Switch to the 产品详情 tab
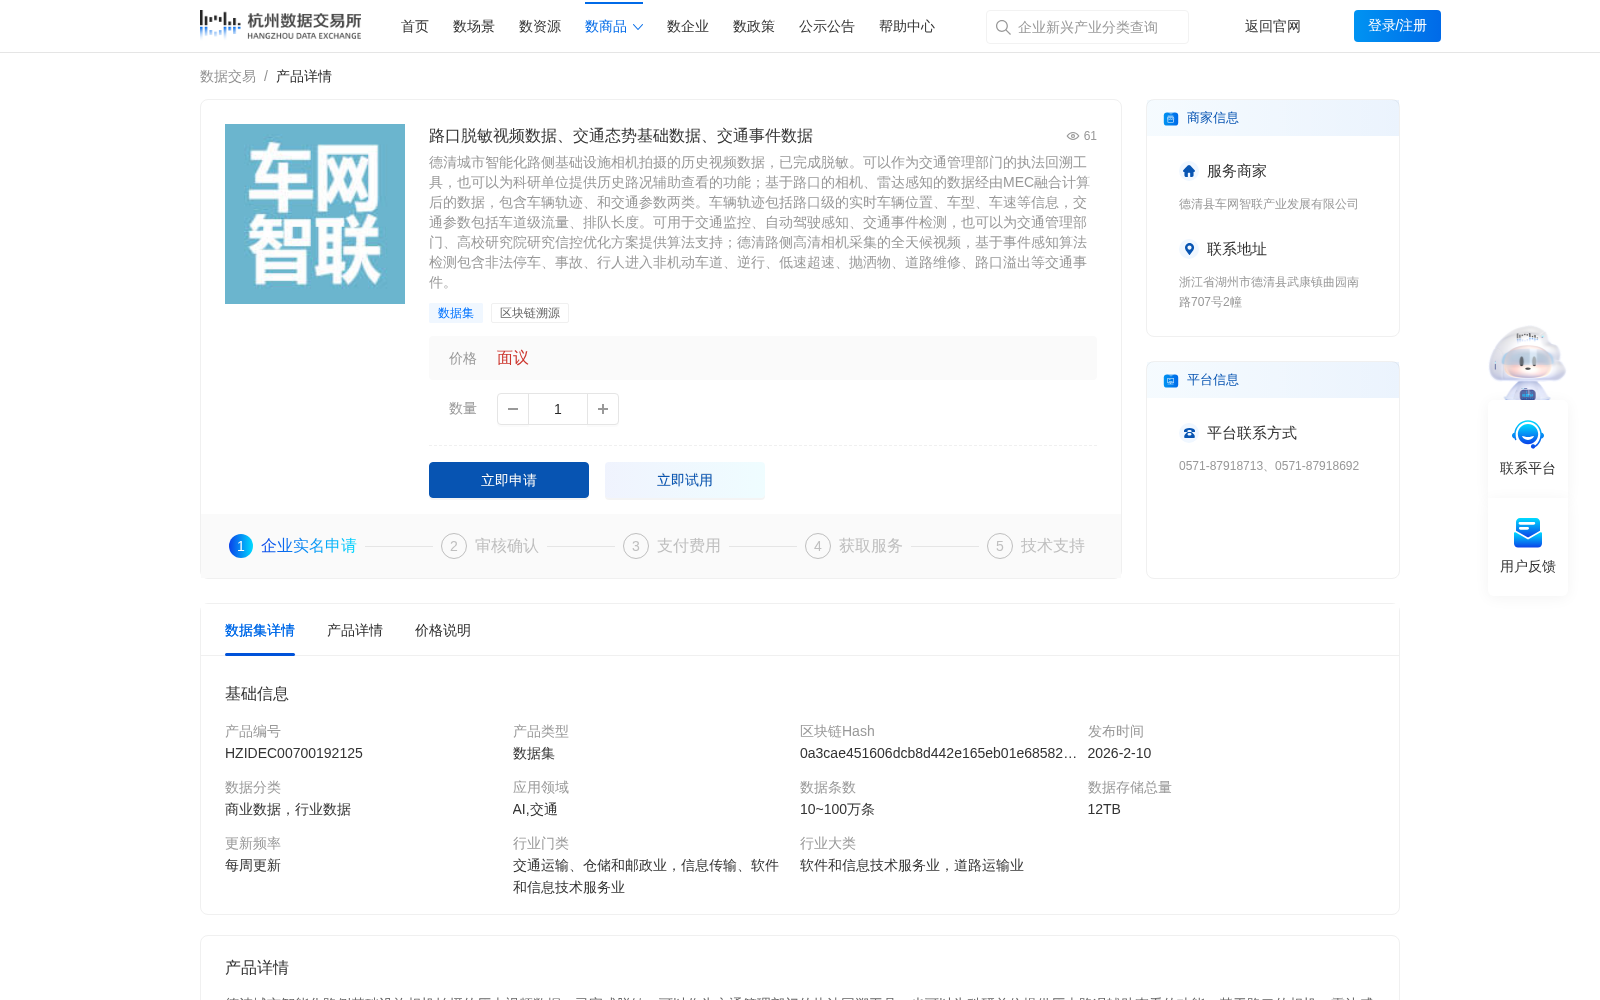This screenshot has width=1600, height=1000. click(355, 630)
